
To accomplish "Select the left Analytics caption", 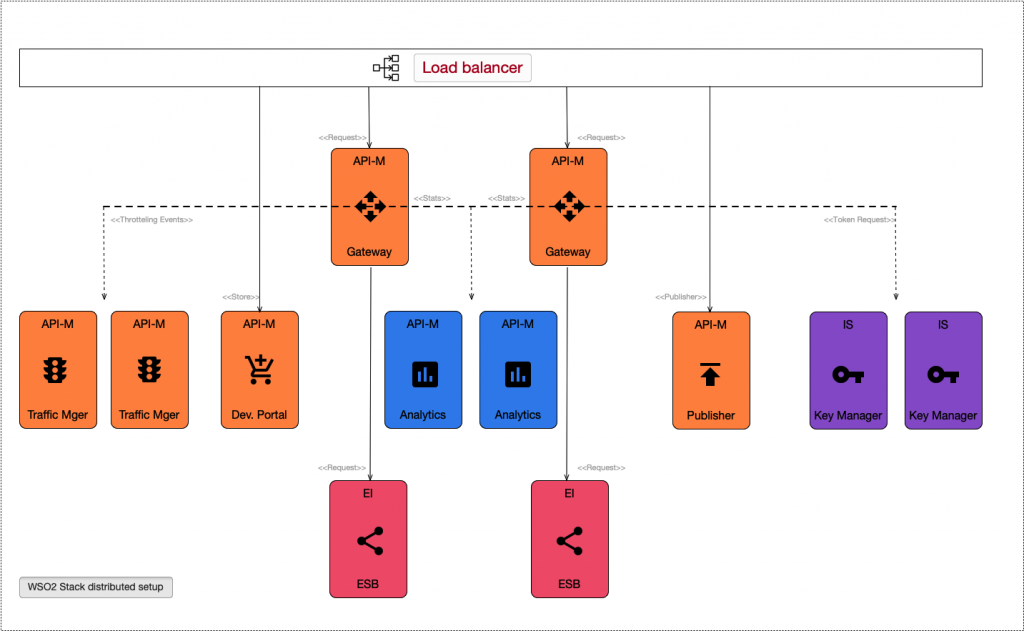I will 423,415.
